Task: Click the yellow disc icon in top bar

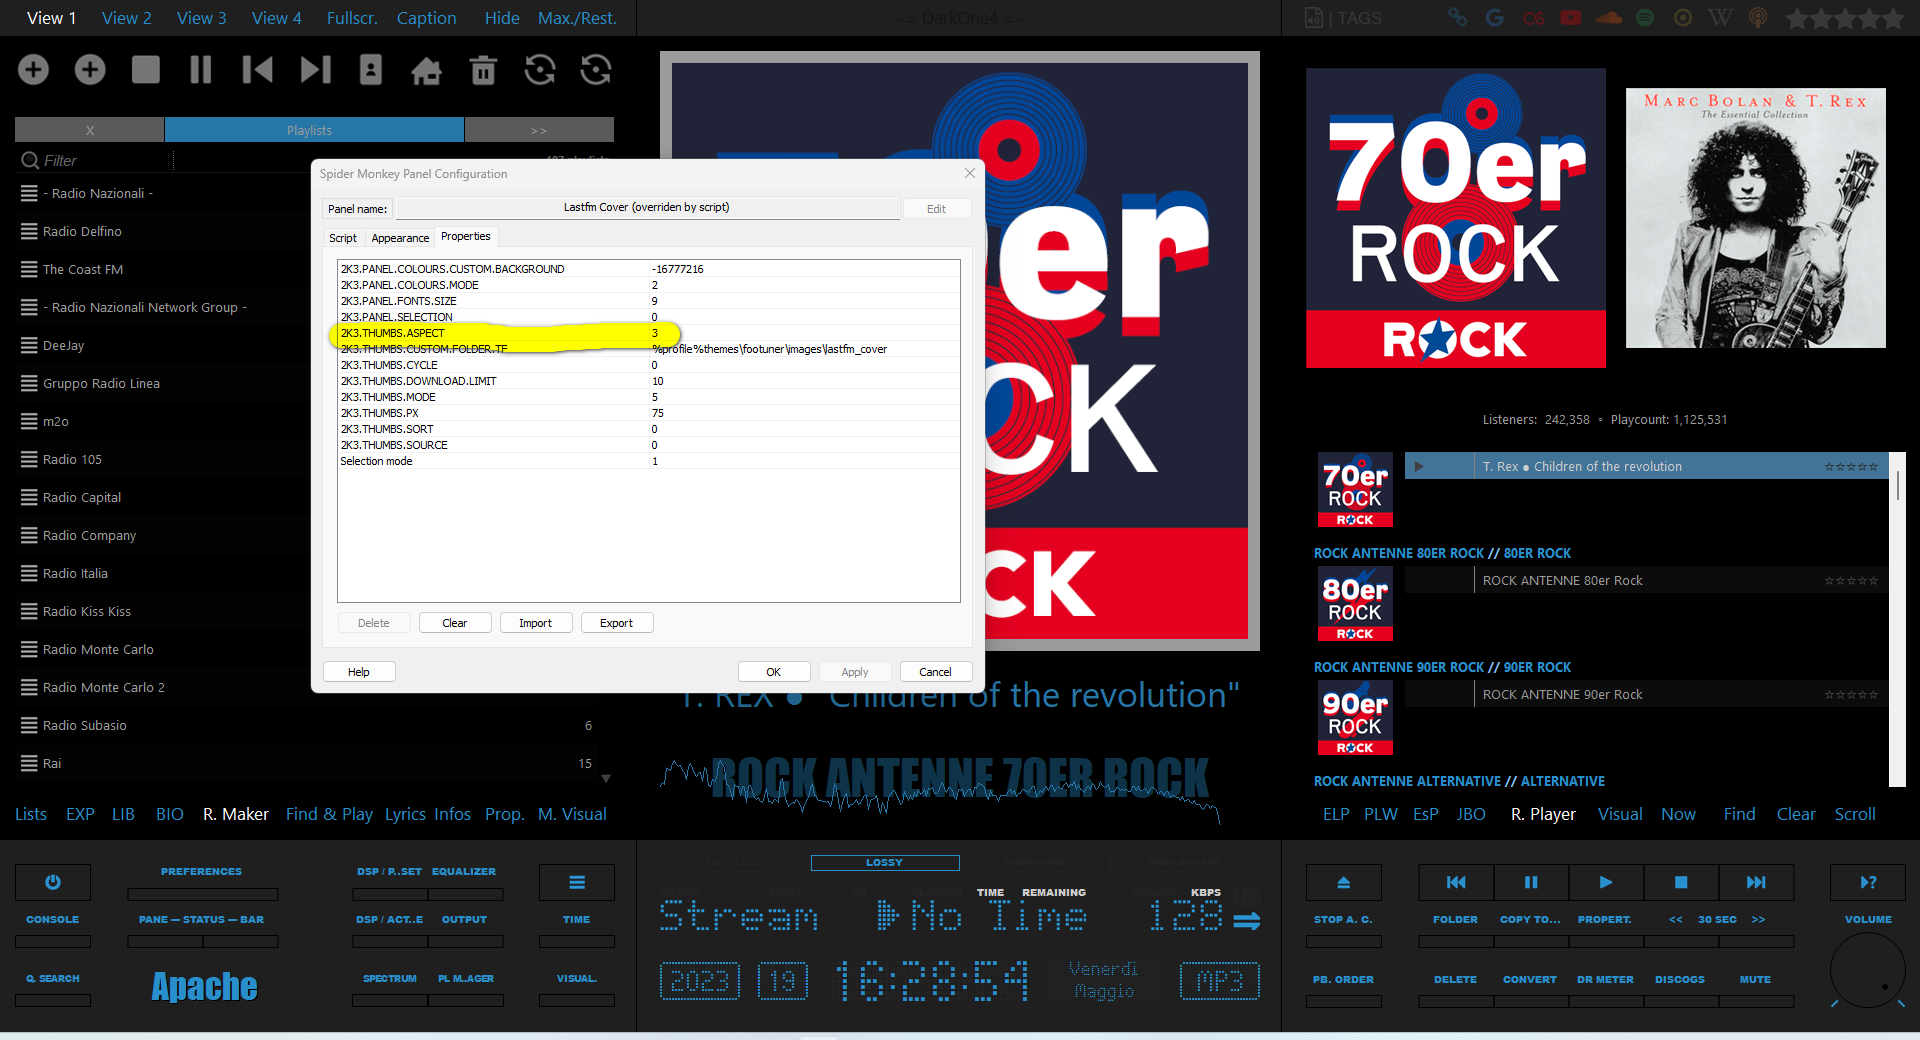Action: tap(1683, 17)
